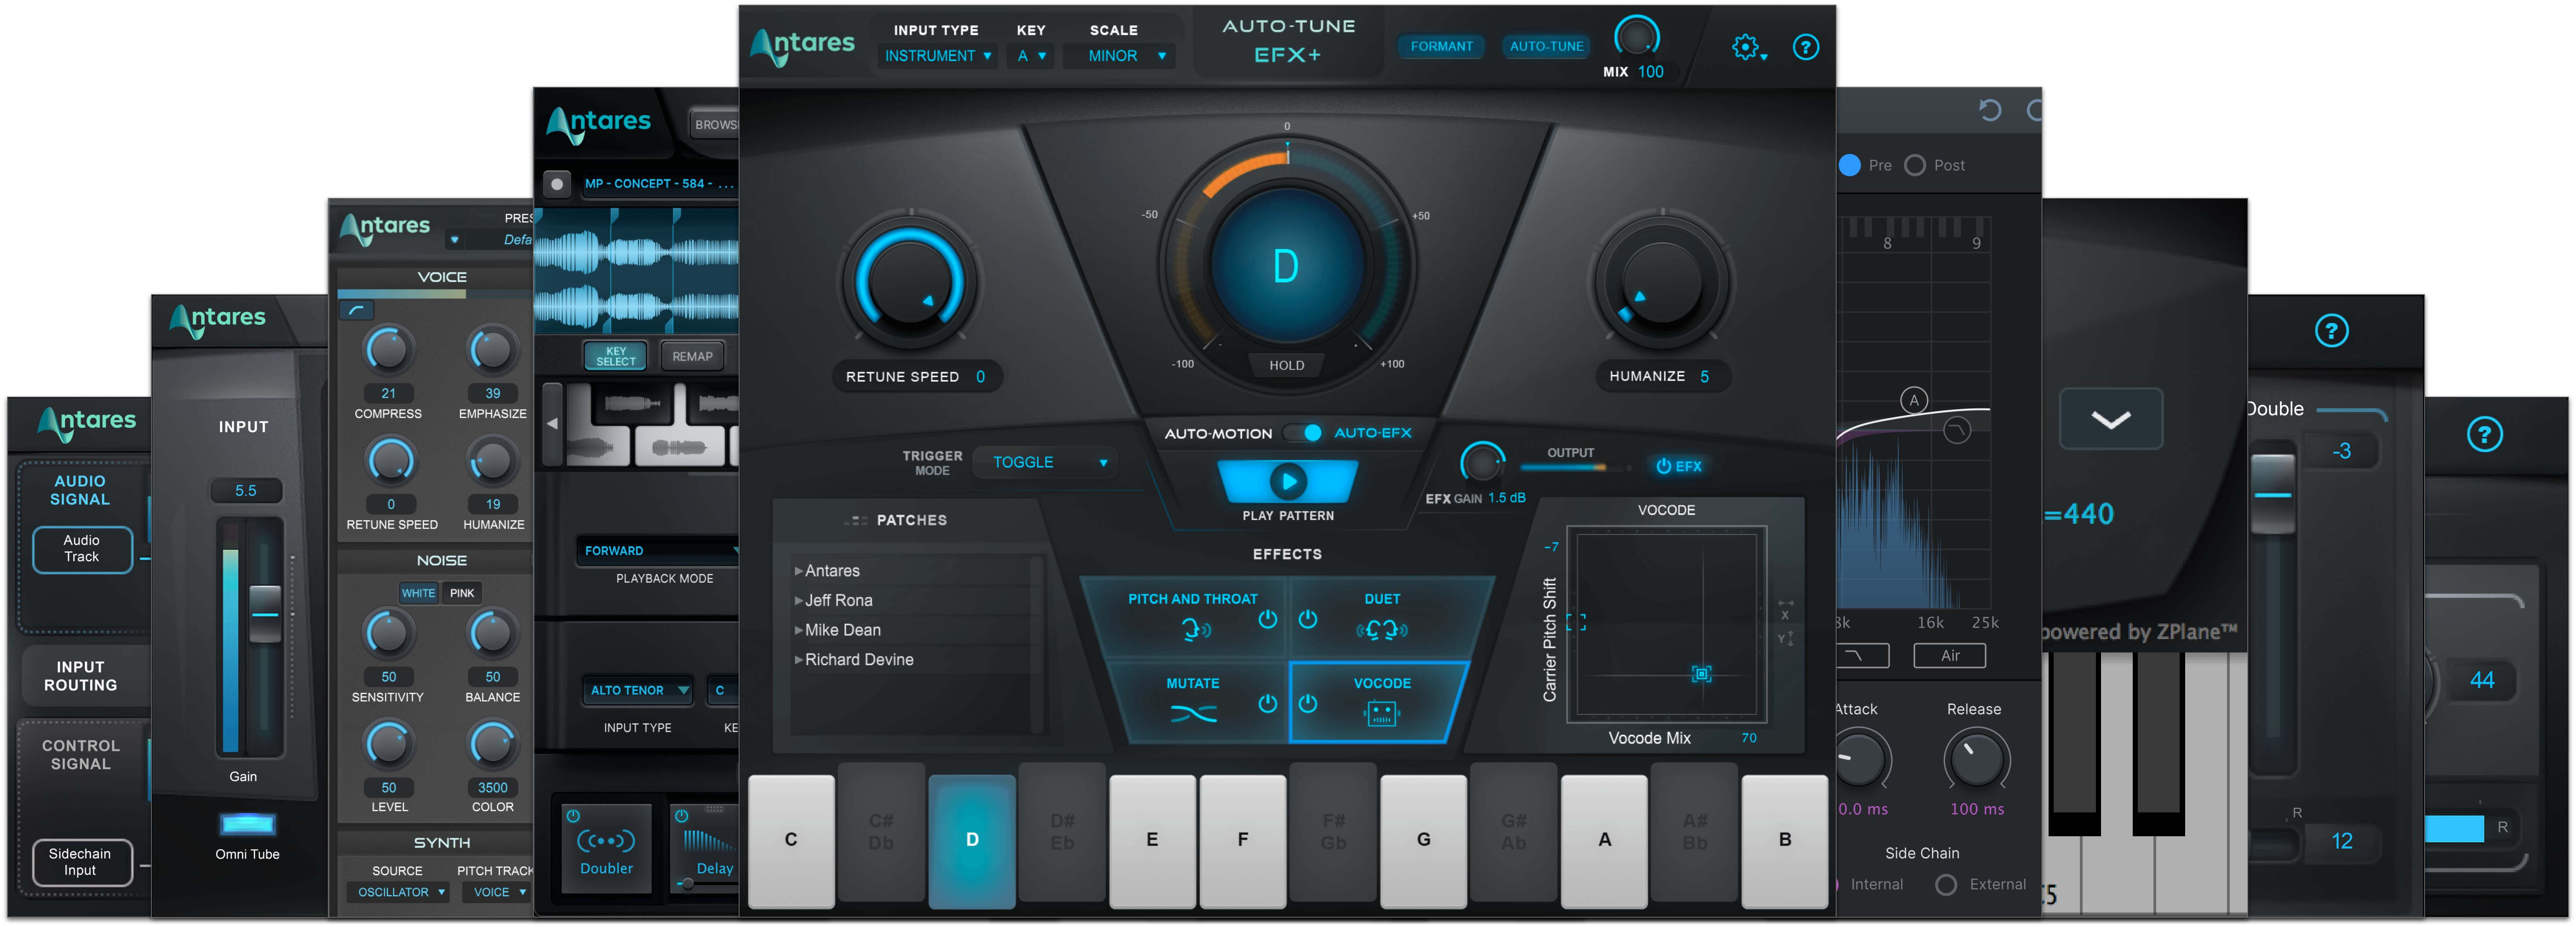Click the down-chevron button above =440
Screen dimensions: 2576x927
[2111, 419]
